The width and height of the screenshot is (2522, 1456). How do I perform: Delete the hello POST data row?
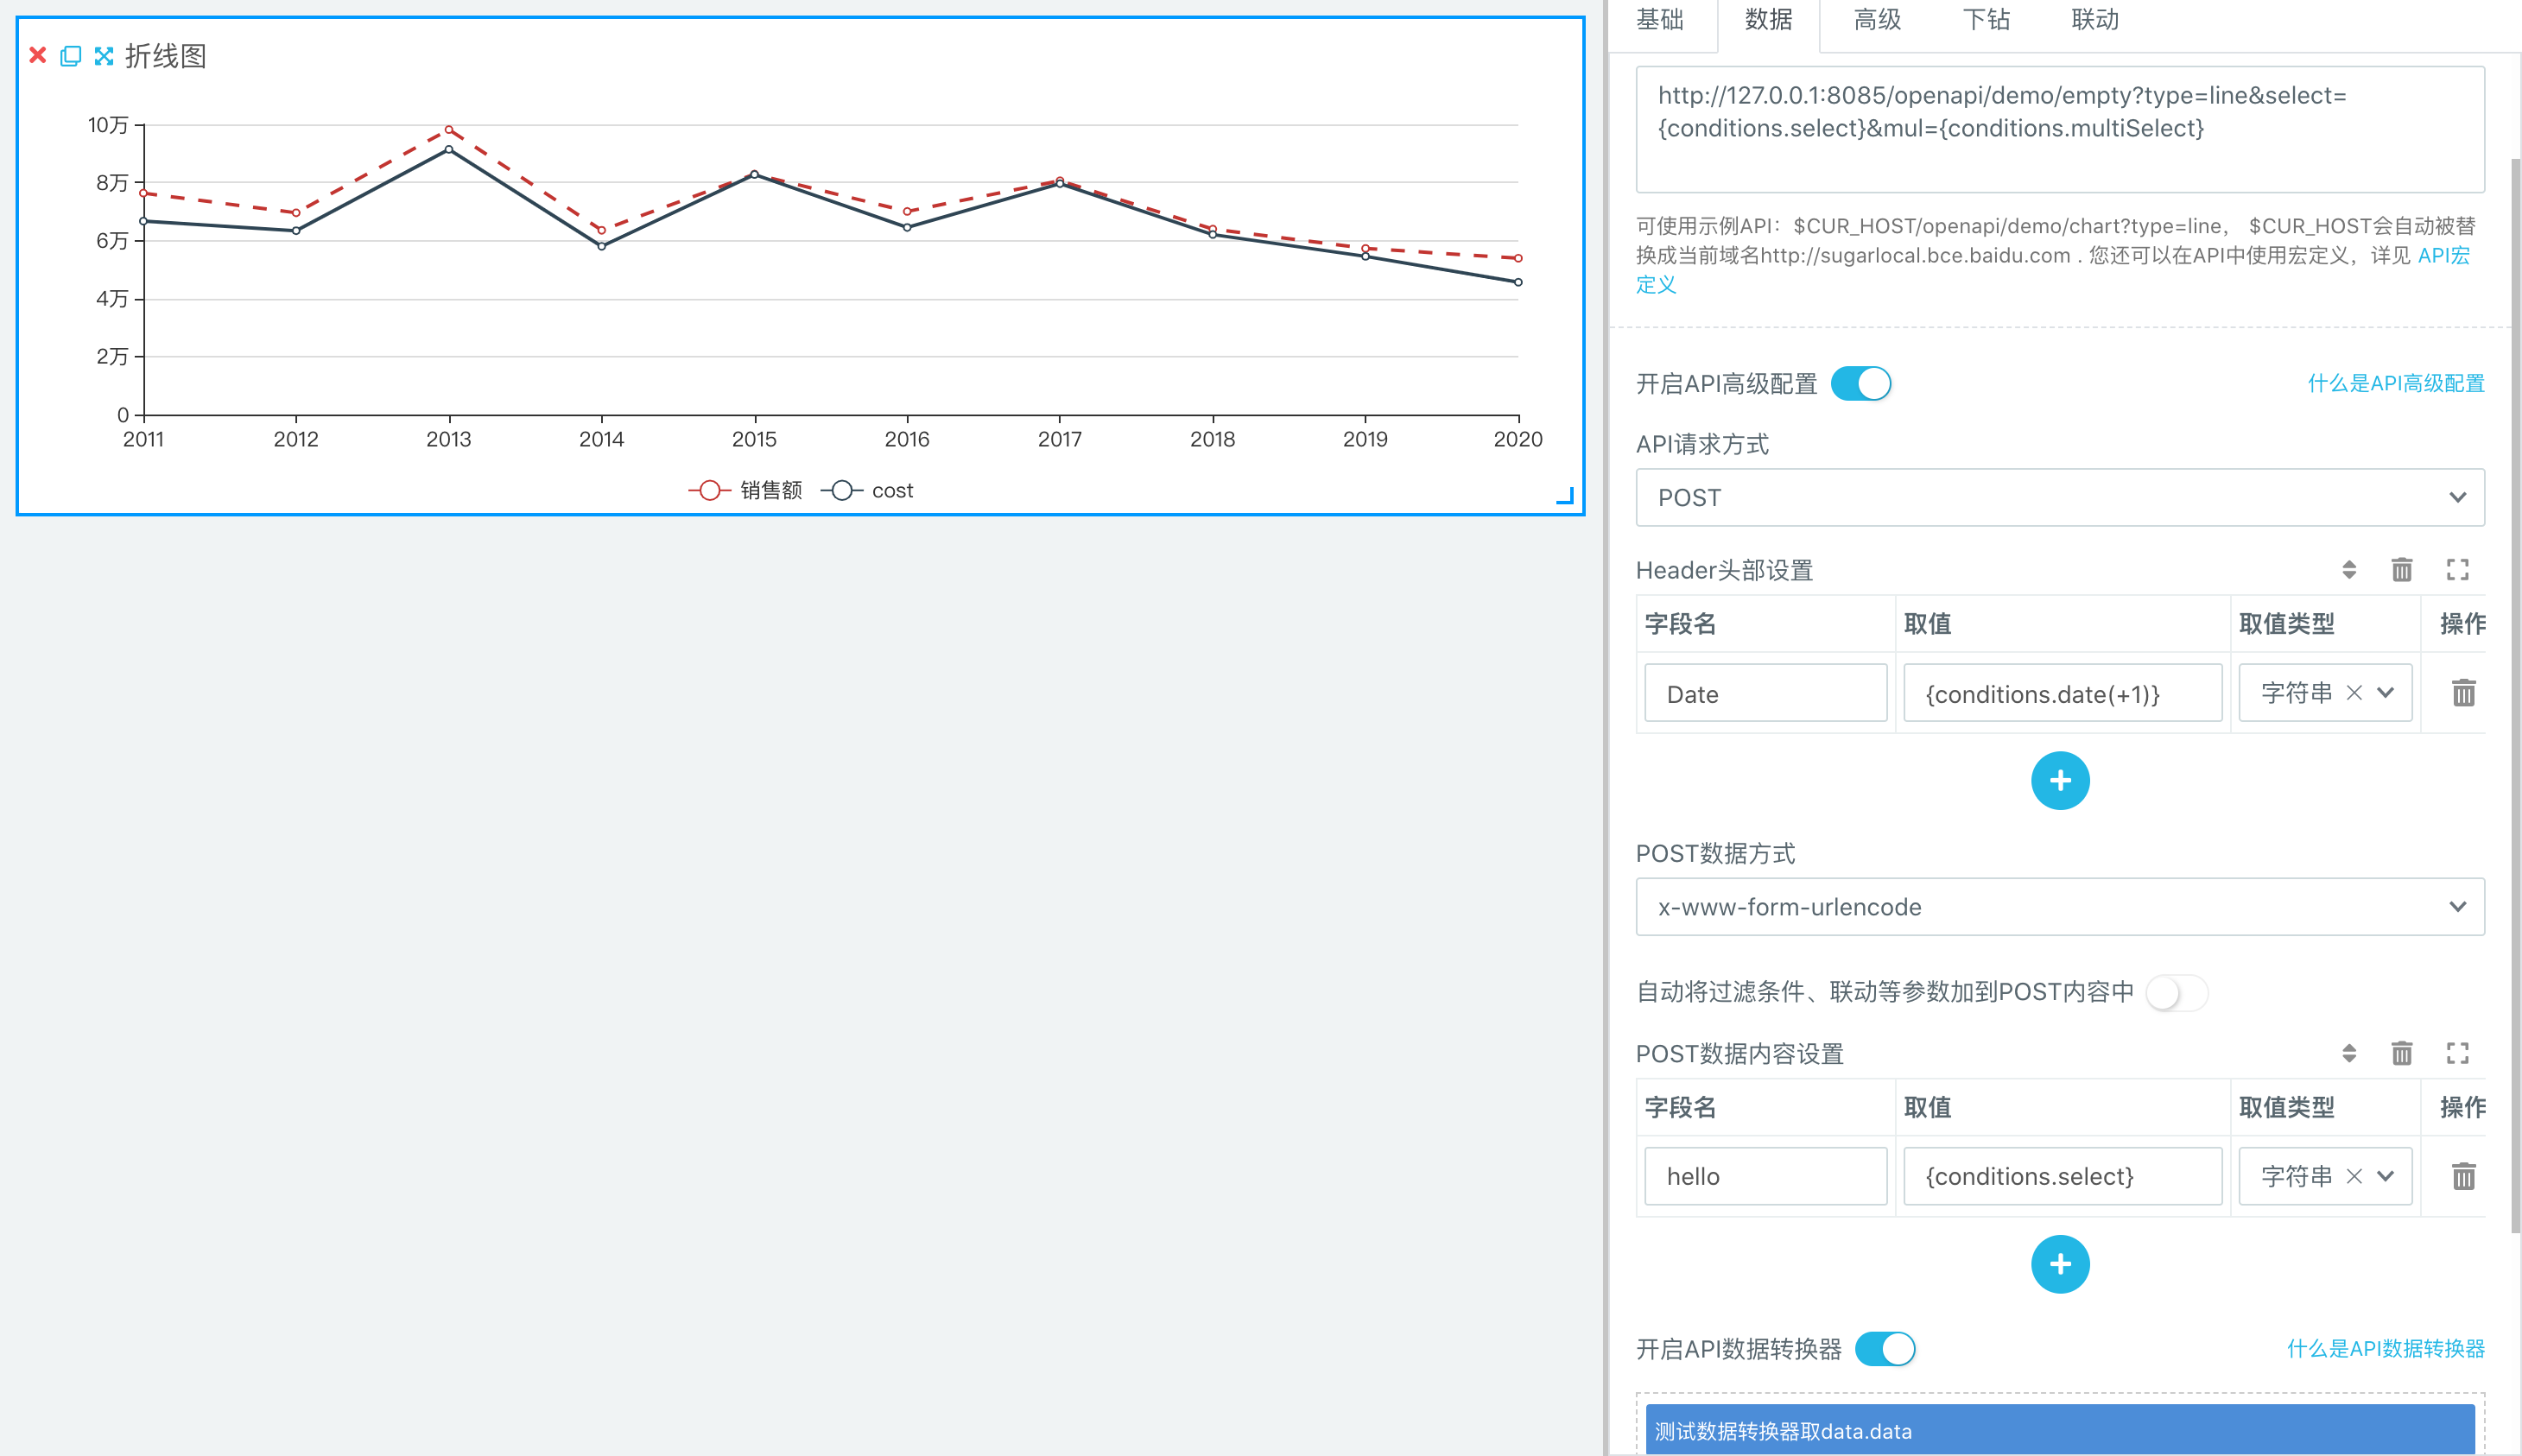click(2463, 1176)
